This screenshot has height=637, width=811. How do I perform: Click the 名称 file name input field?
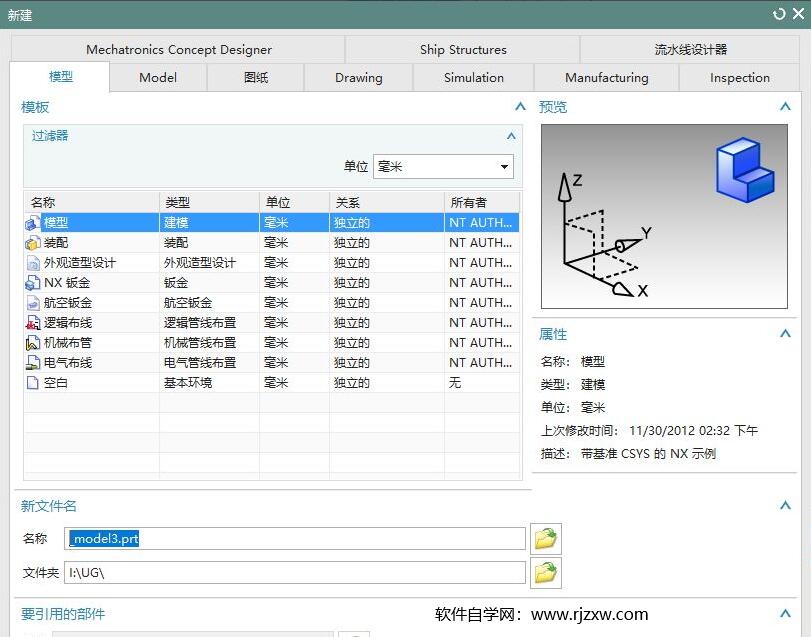pyautogui.click(x=295, y=539)
